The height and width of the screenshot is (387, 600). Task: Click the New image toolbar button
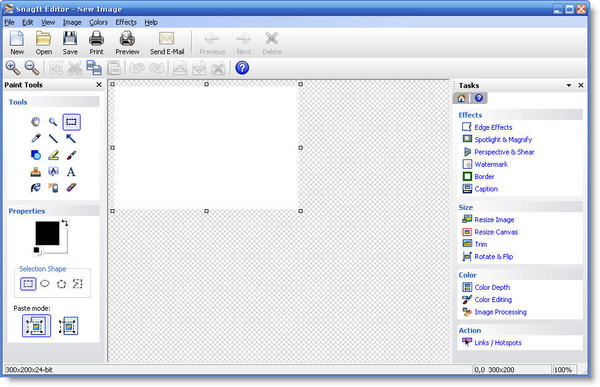pos(17,43)
